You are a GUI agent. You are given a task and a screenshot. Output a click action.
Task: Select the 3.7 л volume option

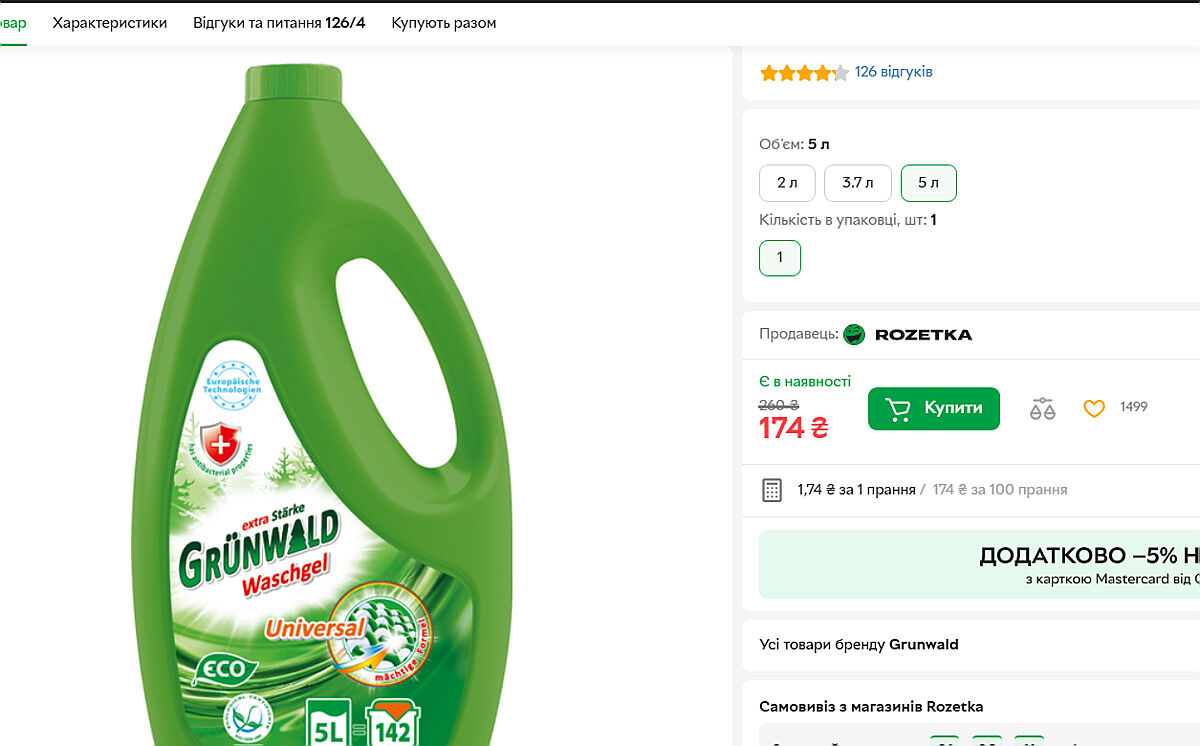coord(857,183)
